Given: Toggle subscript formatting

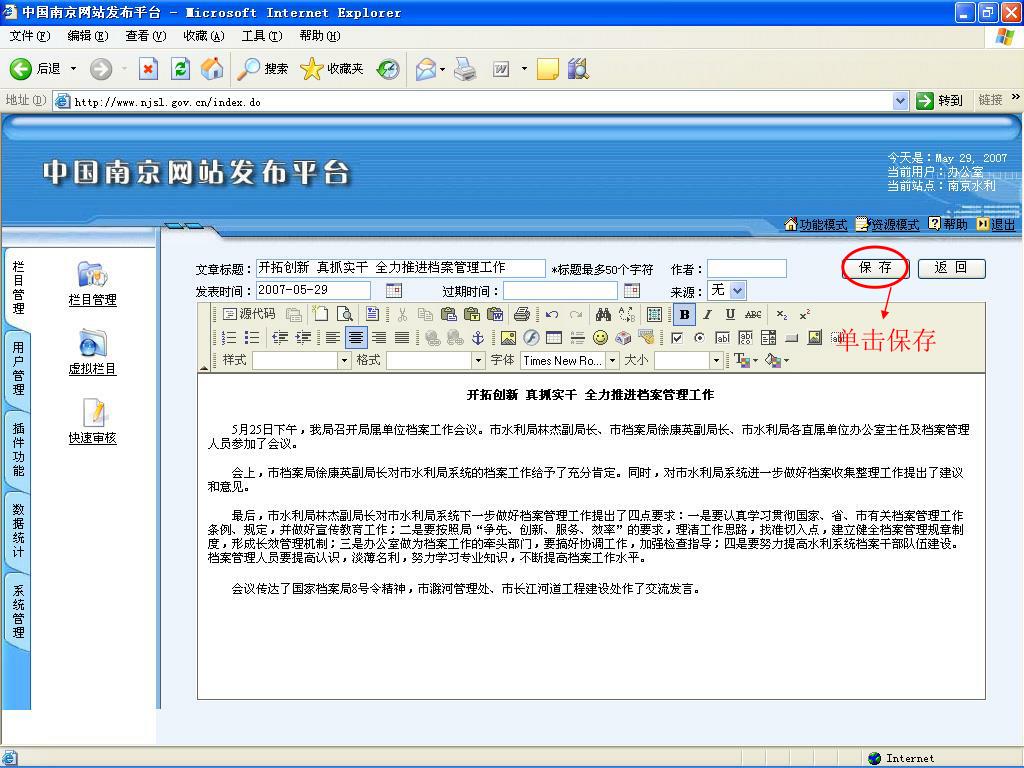Looking at the screenshot, I should click(782, 314).
